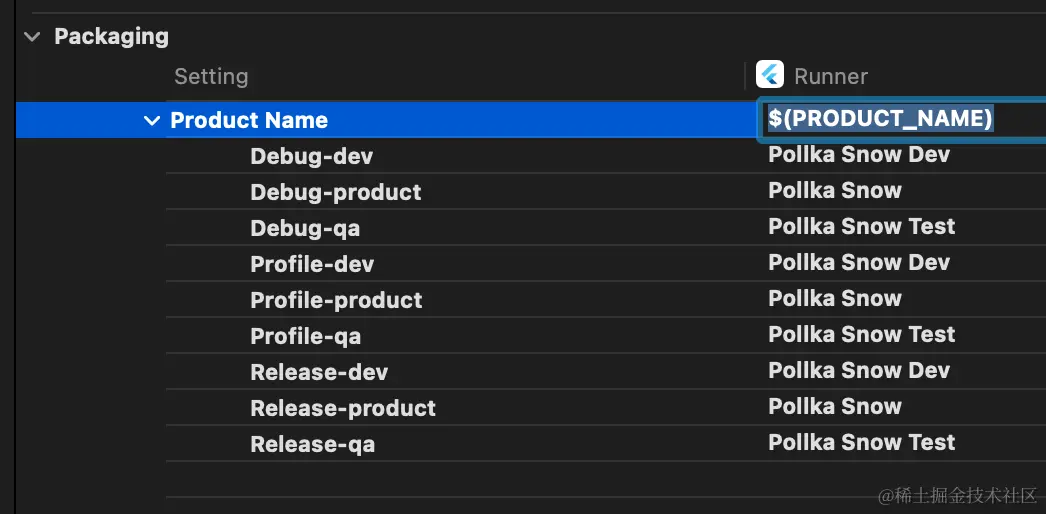Select the Debug-qa configuration row

tap(305, 228)
